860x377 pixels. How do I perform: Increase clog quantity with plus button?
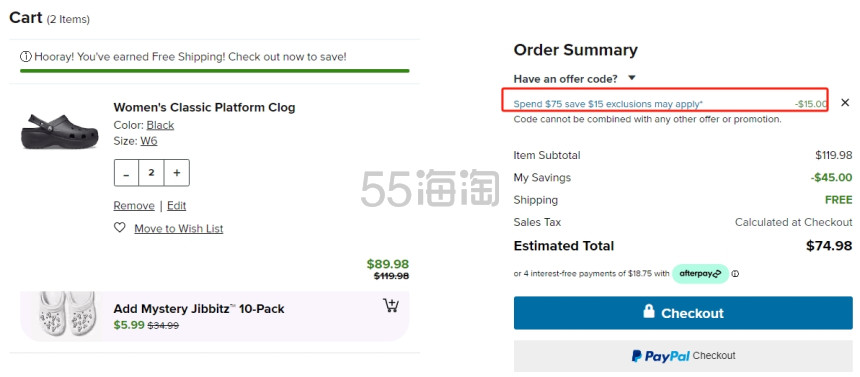pos(177,173)
